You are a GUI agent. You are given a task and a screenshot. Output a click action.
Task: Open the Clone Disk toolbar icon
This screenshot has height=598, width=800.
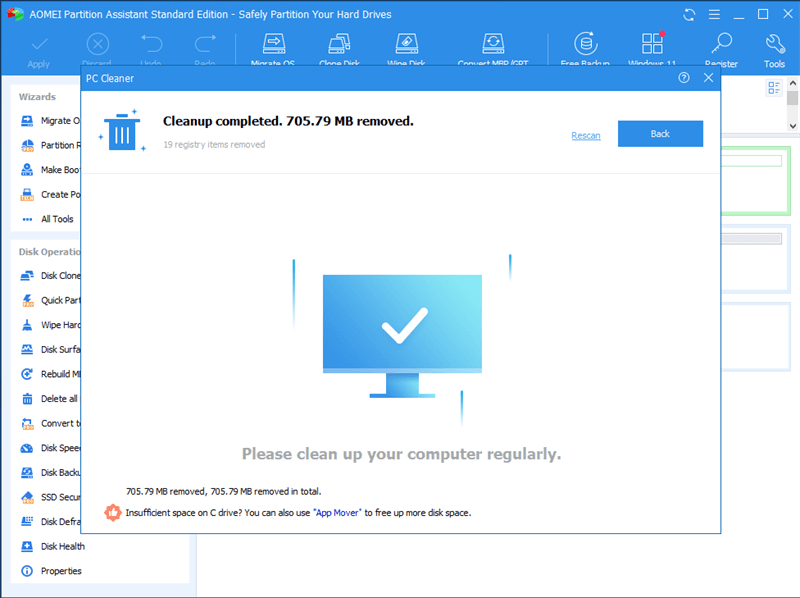(x=340, y=44)
